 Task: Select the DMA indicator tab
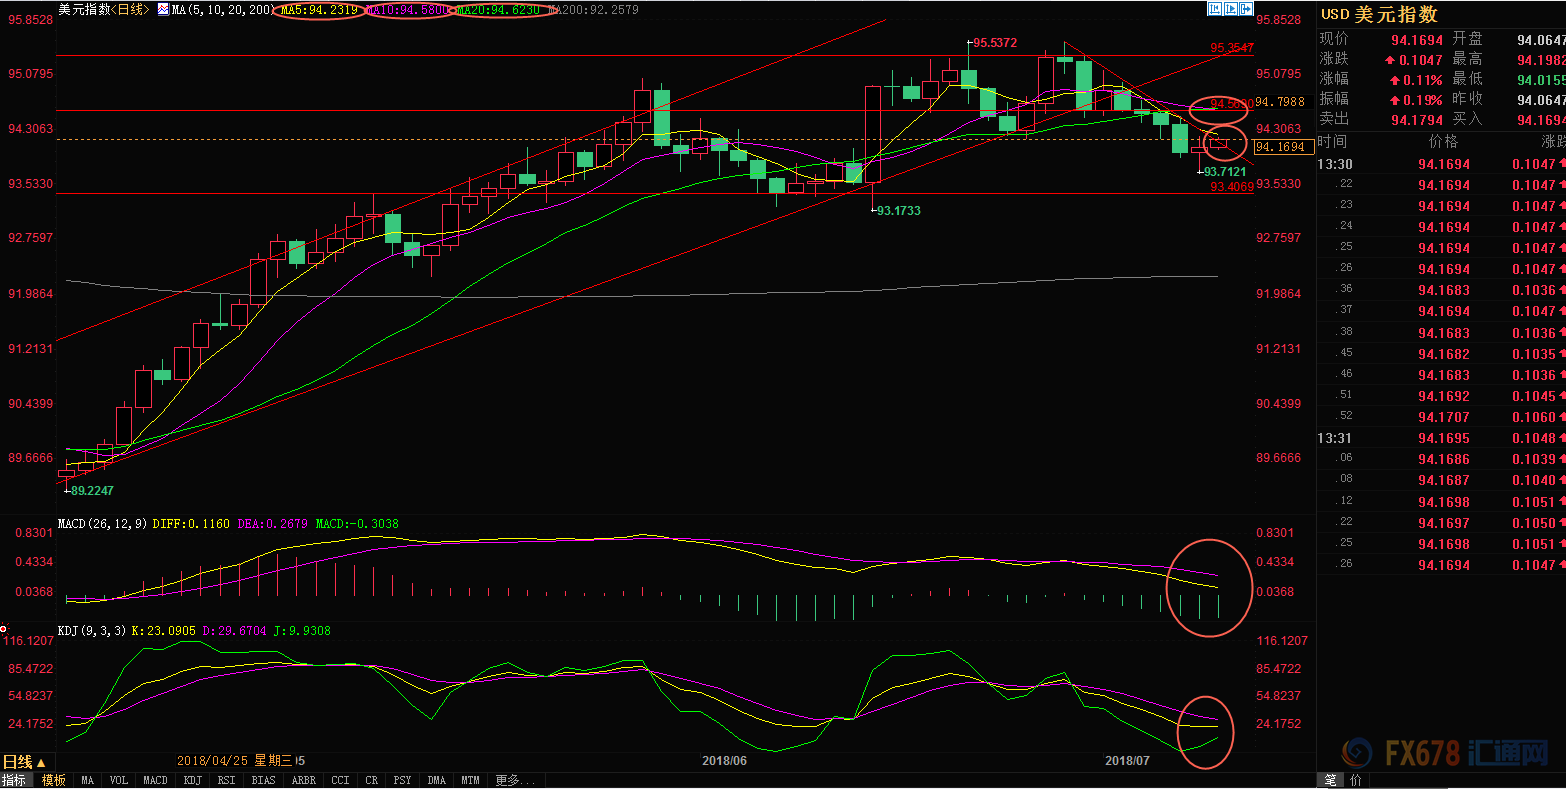(436, 780)
